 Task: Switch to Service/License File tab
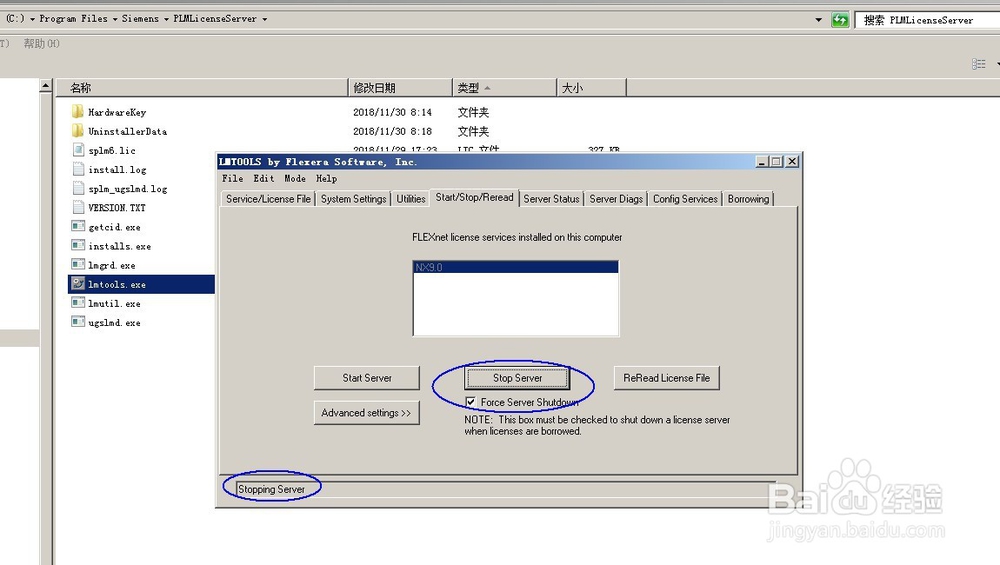(x=268, y=199)
